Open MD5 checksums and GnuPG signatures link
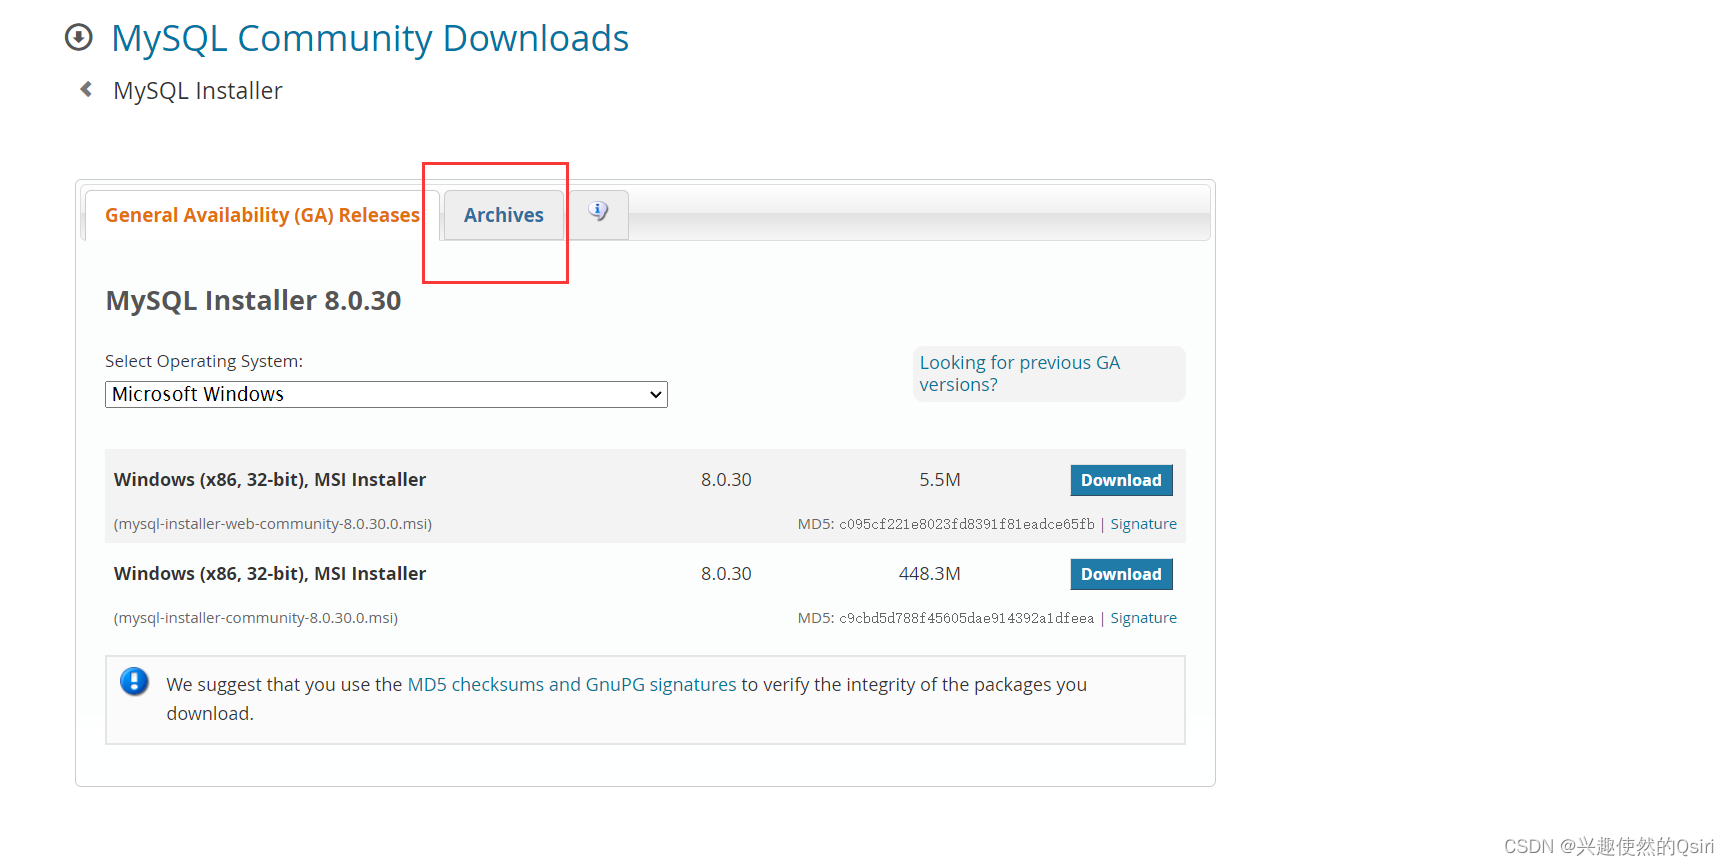The width and height of the screenshot is (1729, 866). [x=572, y=684]
